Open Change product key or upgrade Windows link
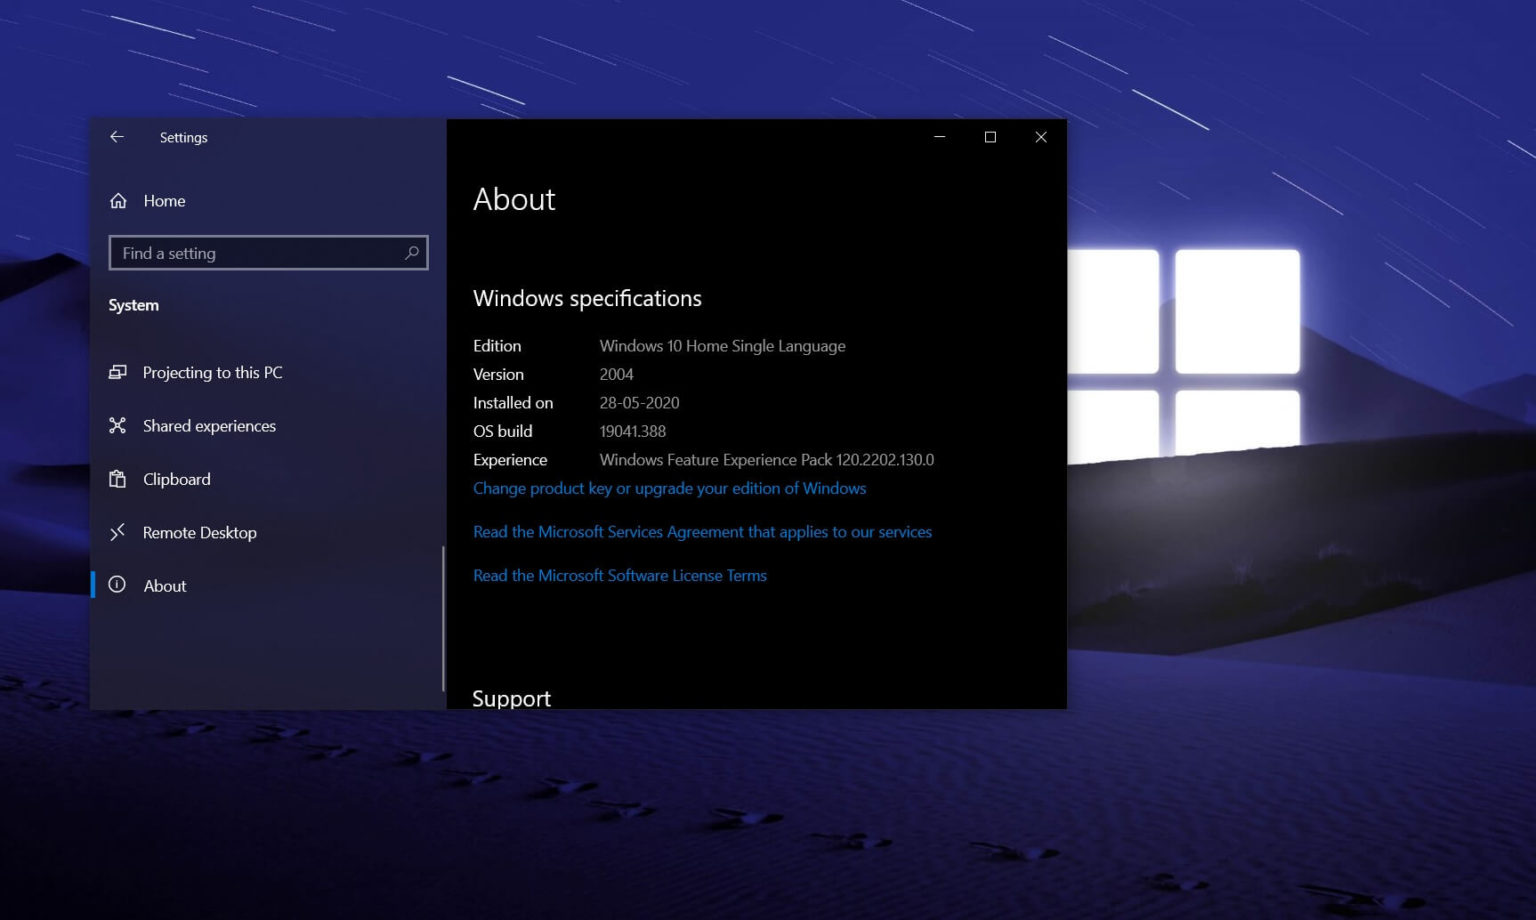Image resolution: width=1536 pixels, height=920 pixels. (669, 488)
